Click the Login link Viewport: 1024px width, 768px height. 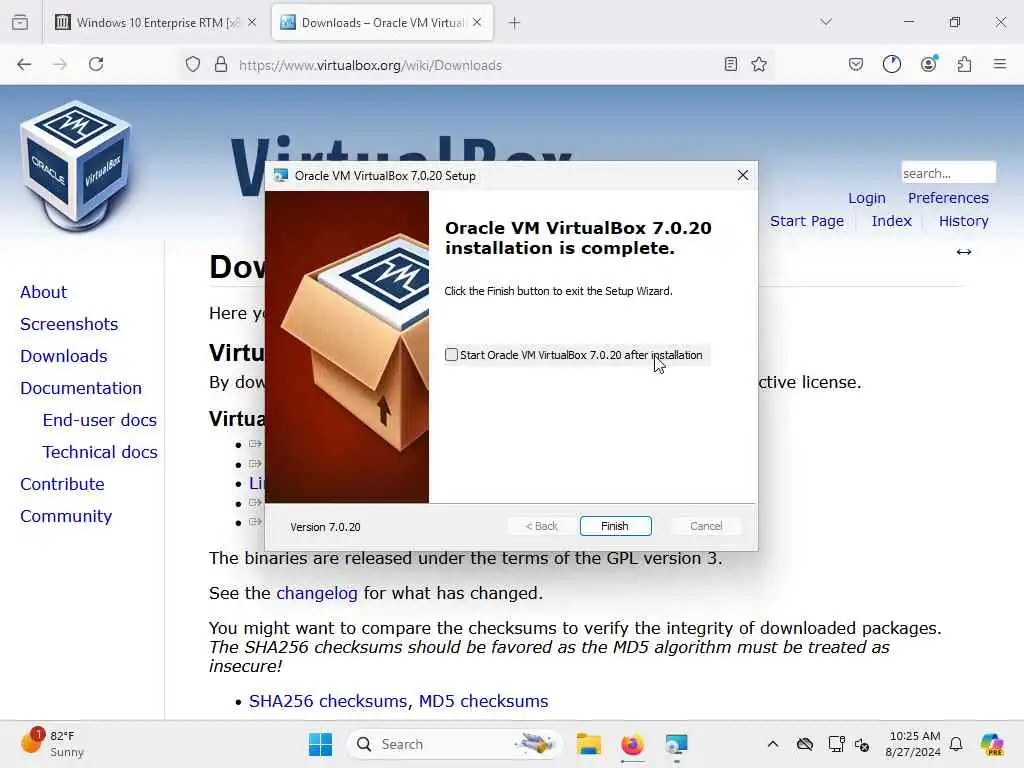tap(867, 198)
